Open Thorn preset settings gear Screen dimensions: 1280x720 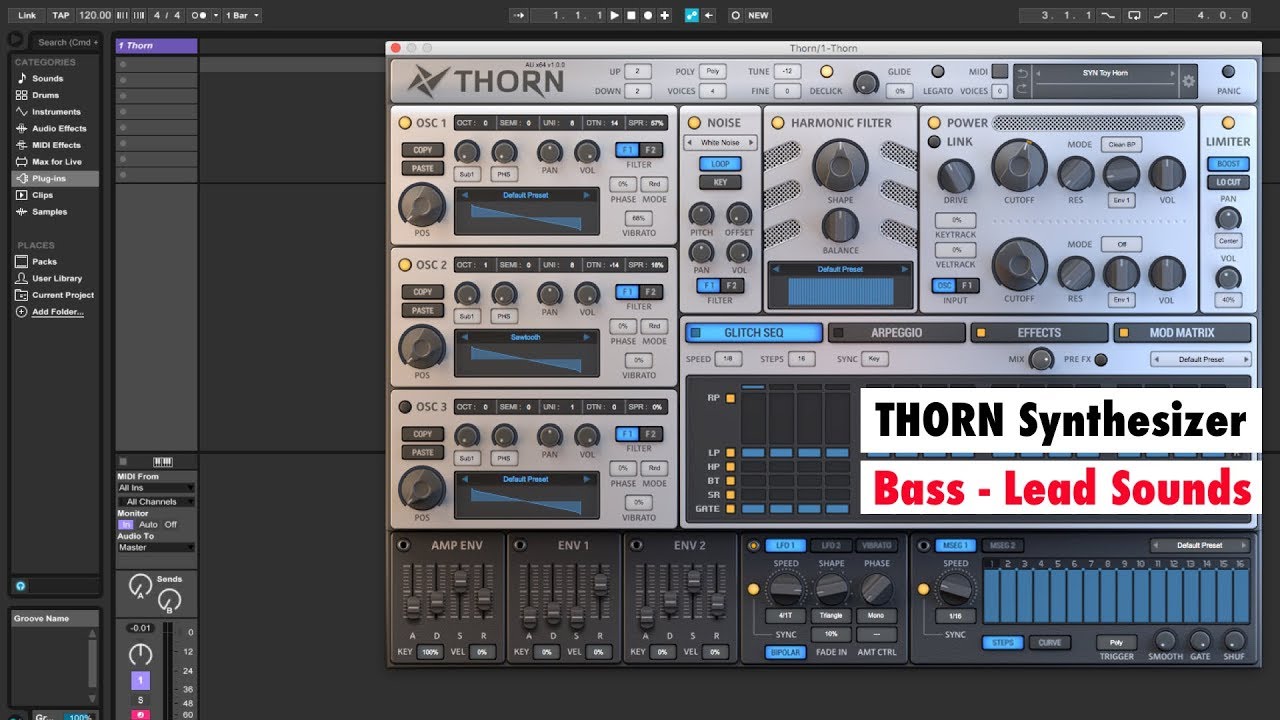[x=1188, y=81]
